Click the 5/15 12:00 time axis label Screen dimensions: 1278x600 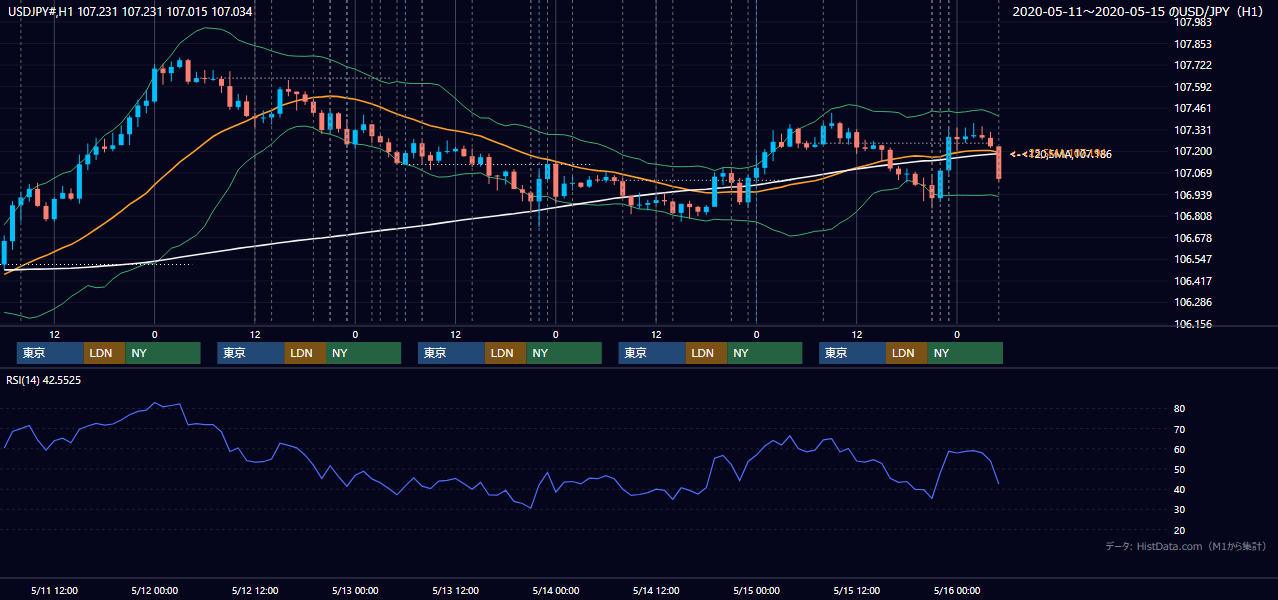(x=856, y=590)
